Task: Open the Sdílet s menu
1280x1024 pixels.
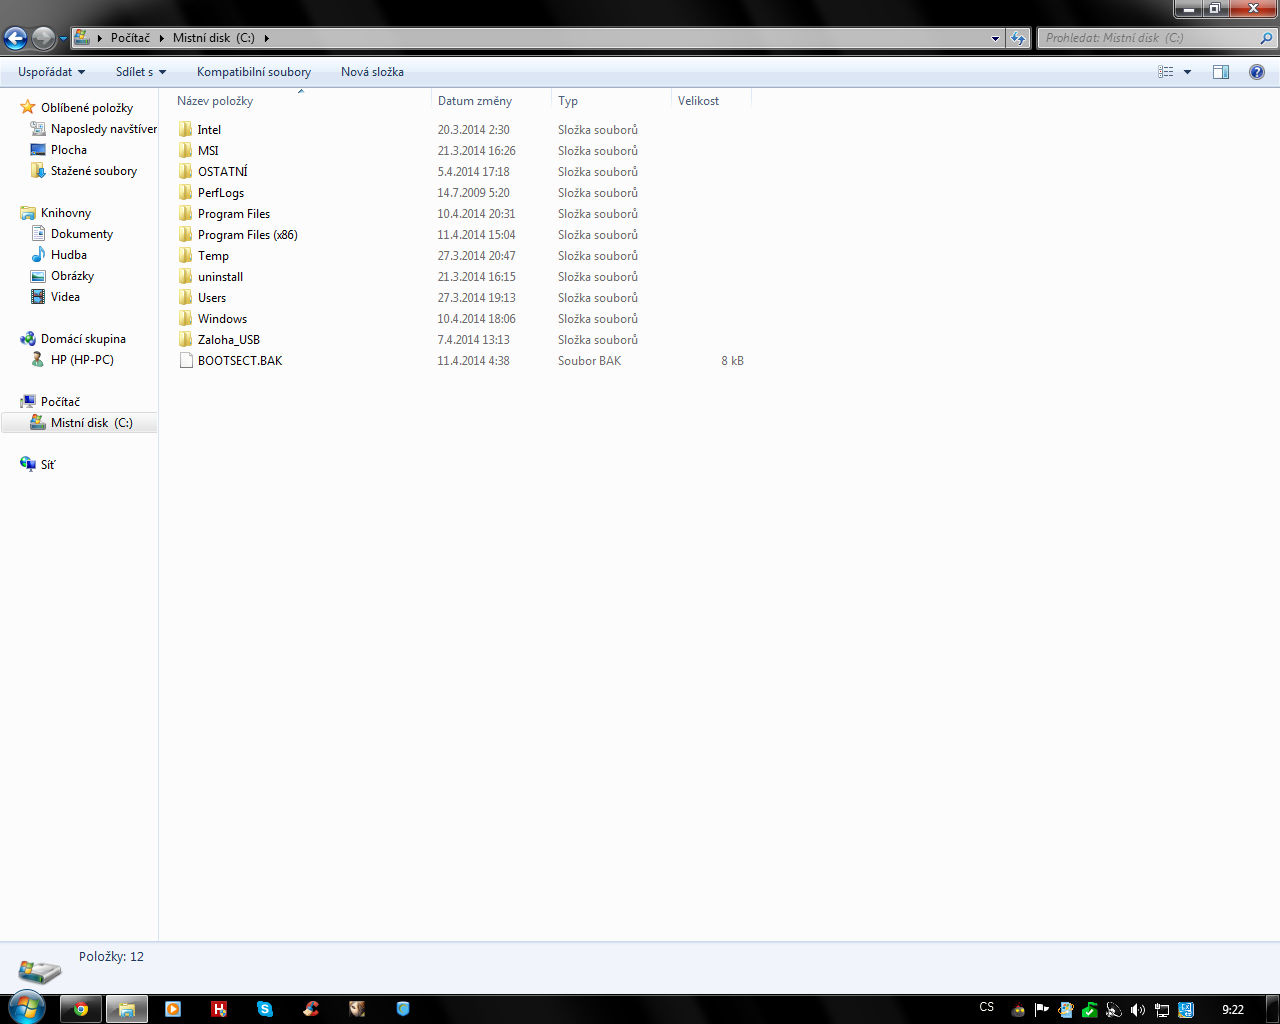Action: click(x=141, y=72)
